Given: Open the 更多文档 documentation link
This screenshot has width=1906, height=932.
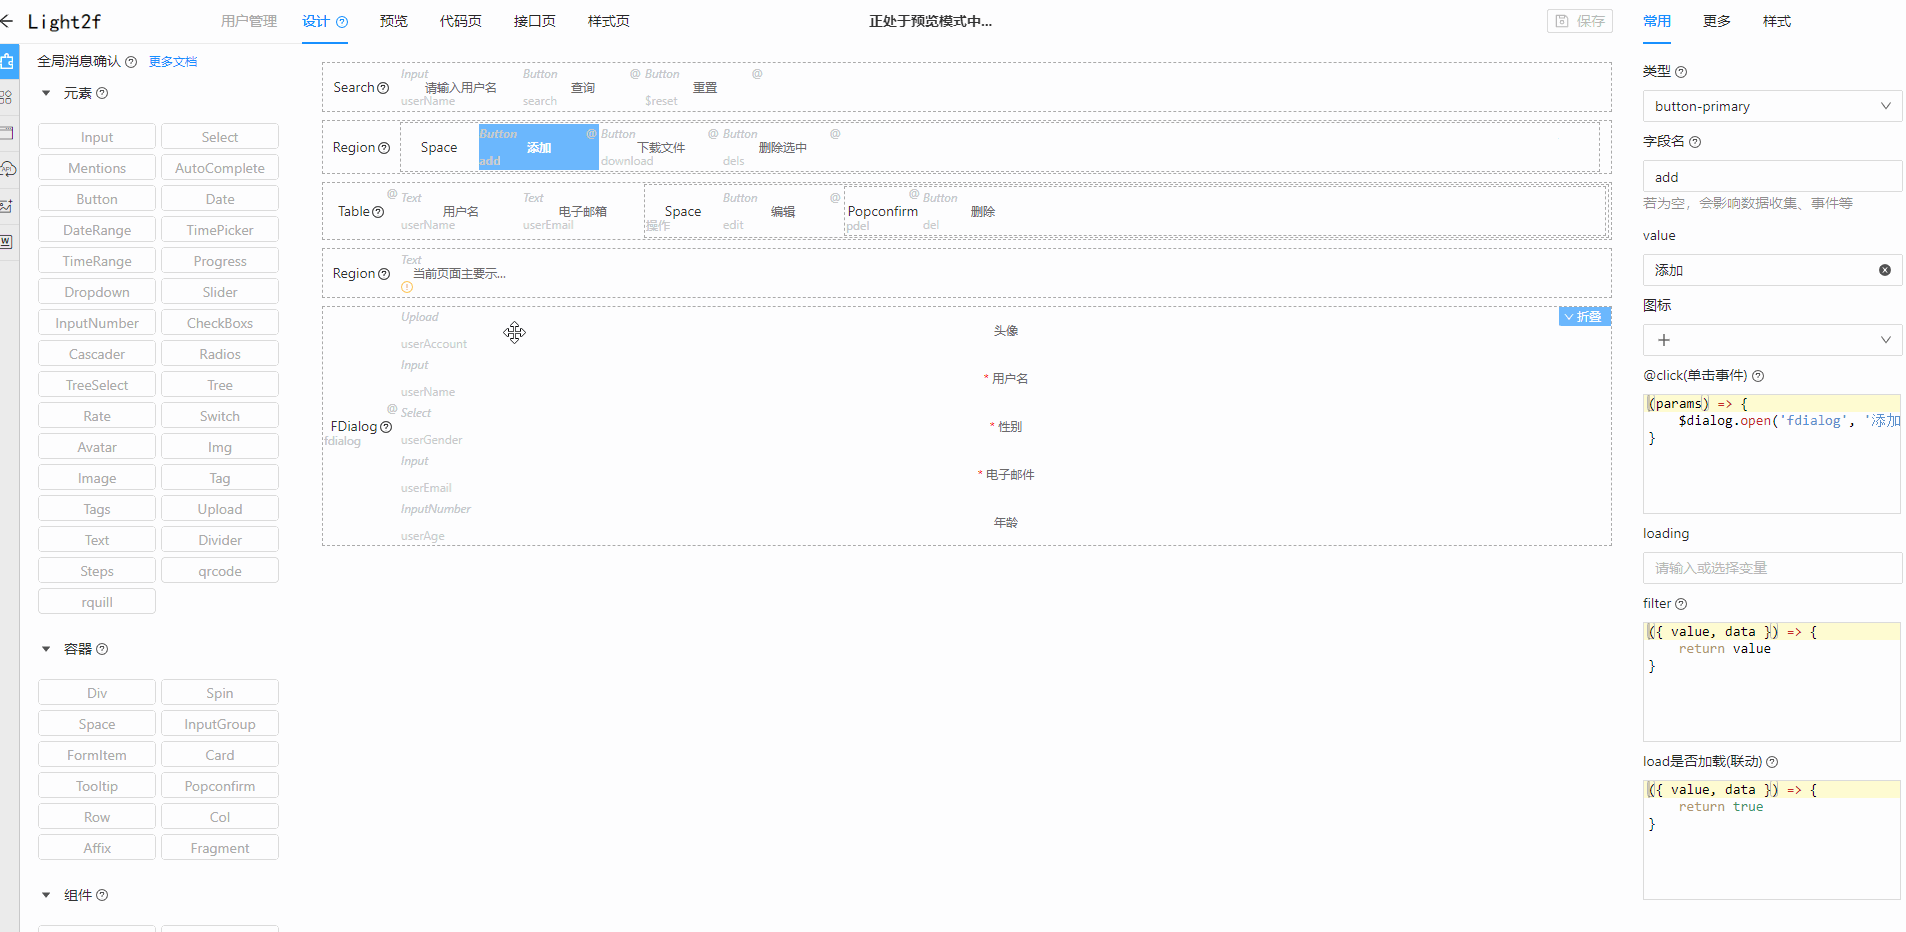Looking at the screenshot, I should (173, 61).
